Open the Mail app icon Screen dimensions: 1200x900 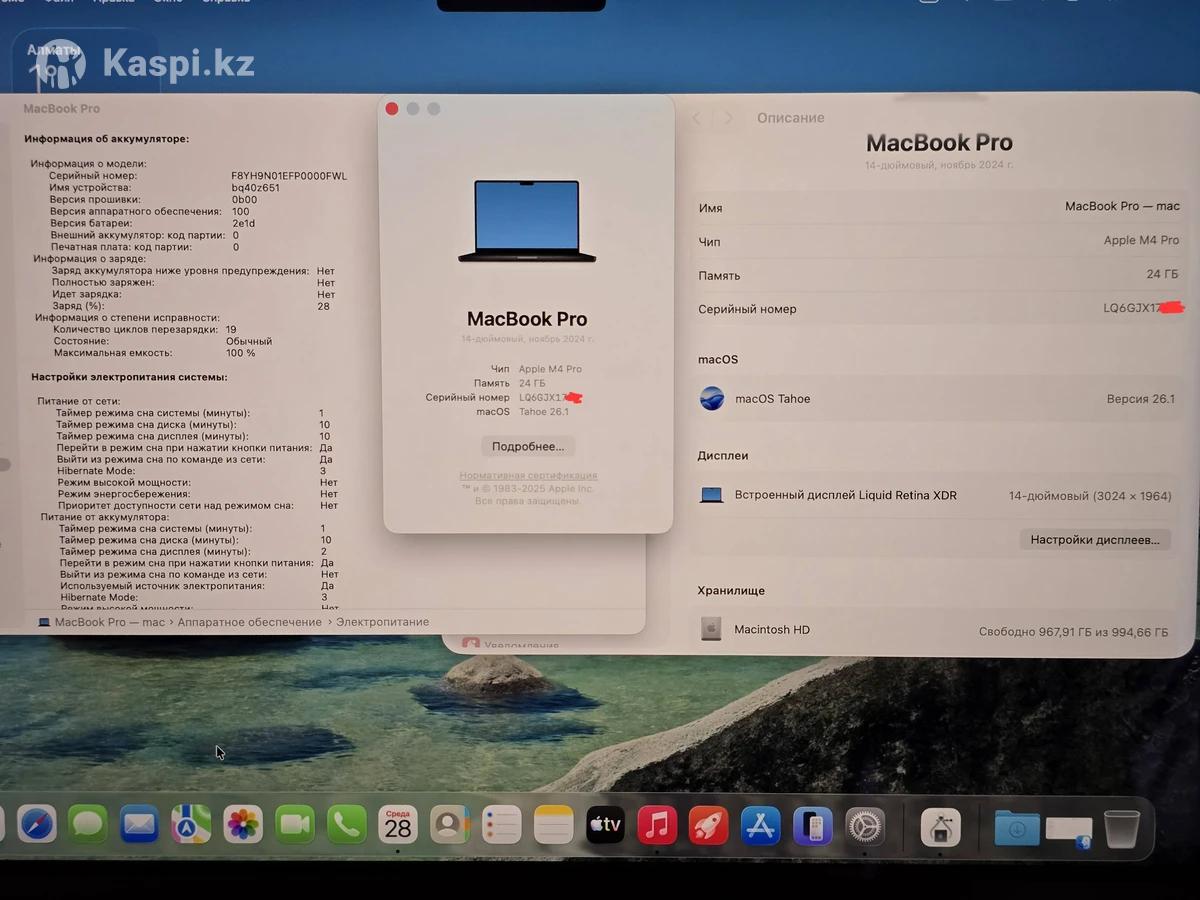coord(139,825)
